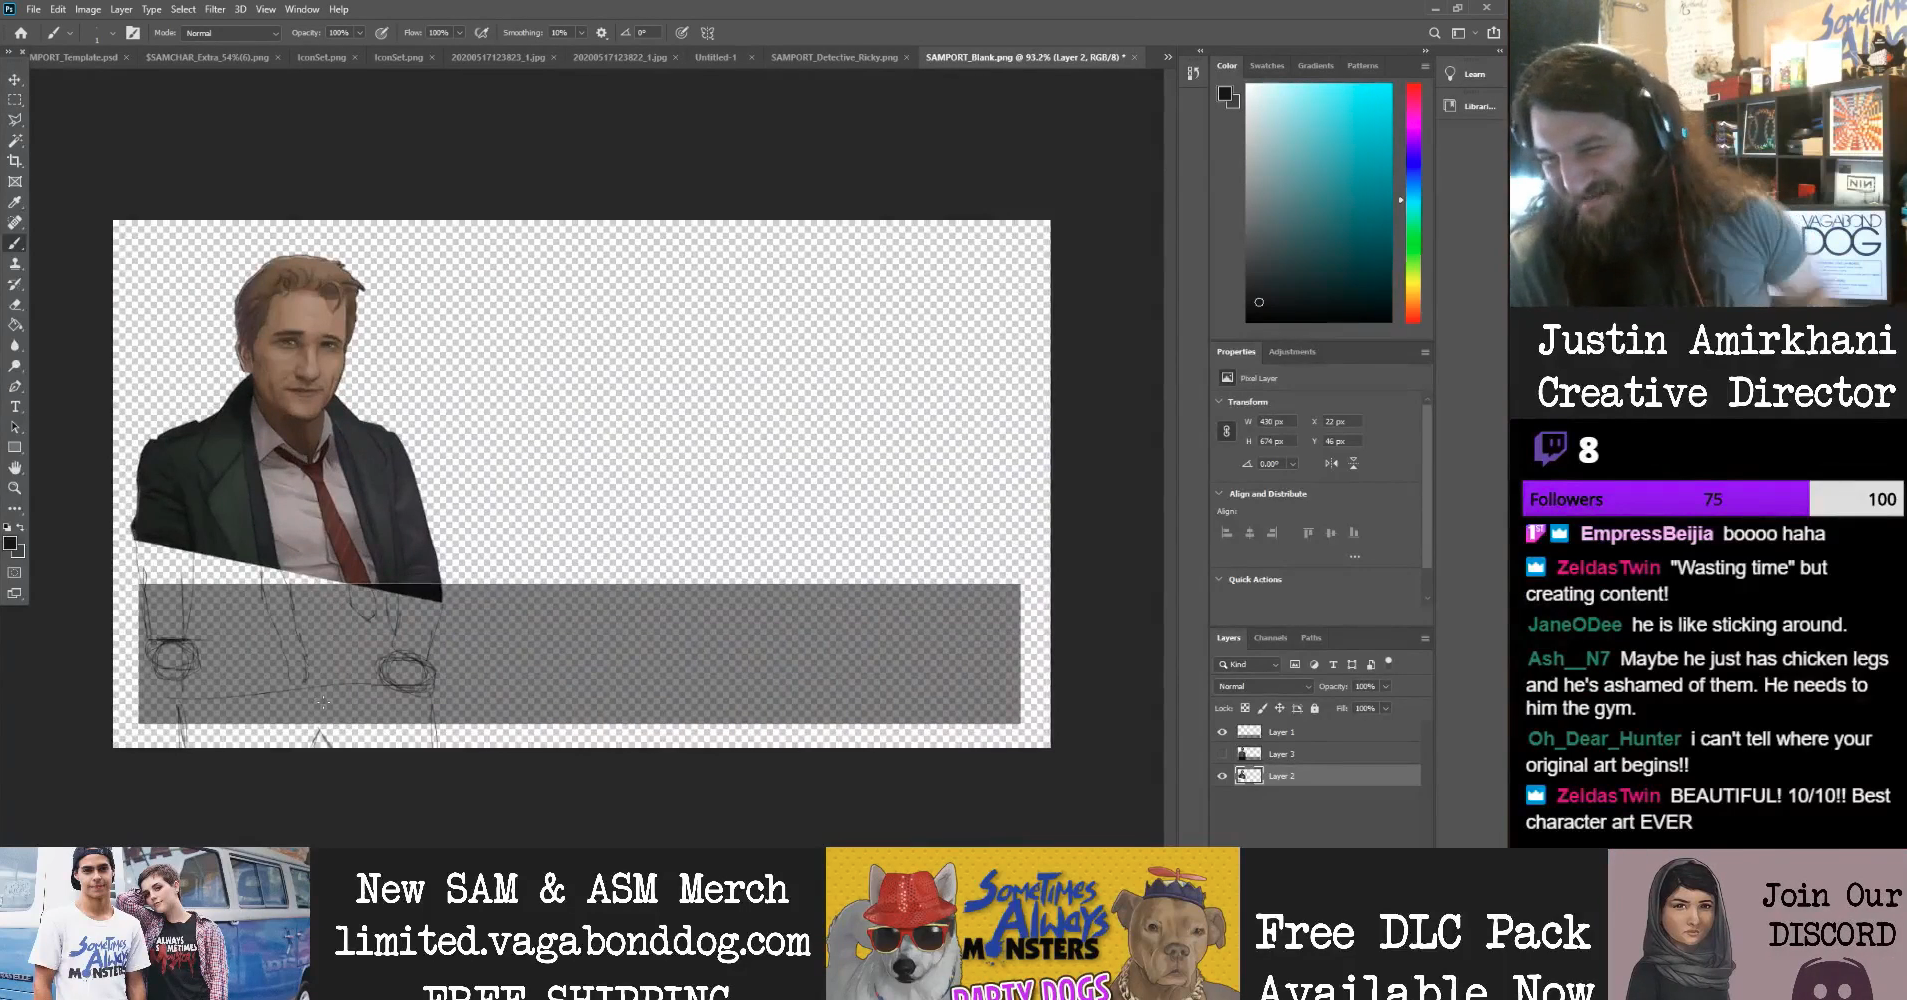Select the Pen tool
Viewport: 1907px width, 1000px height.
pos(15,387)
